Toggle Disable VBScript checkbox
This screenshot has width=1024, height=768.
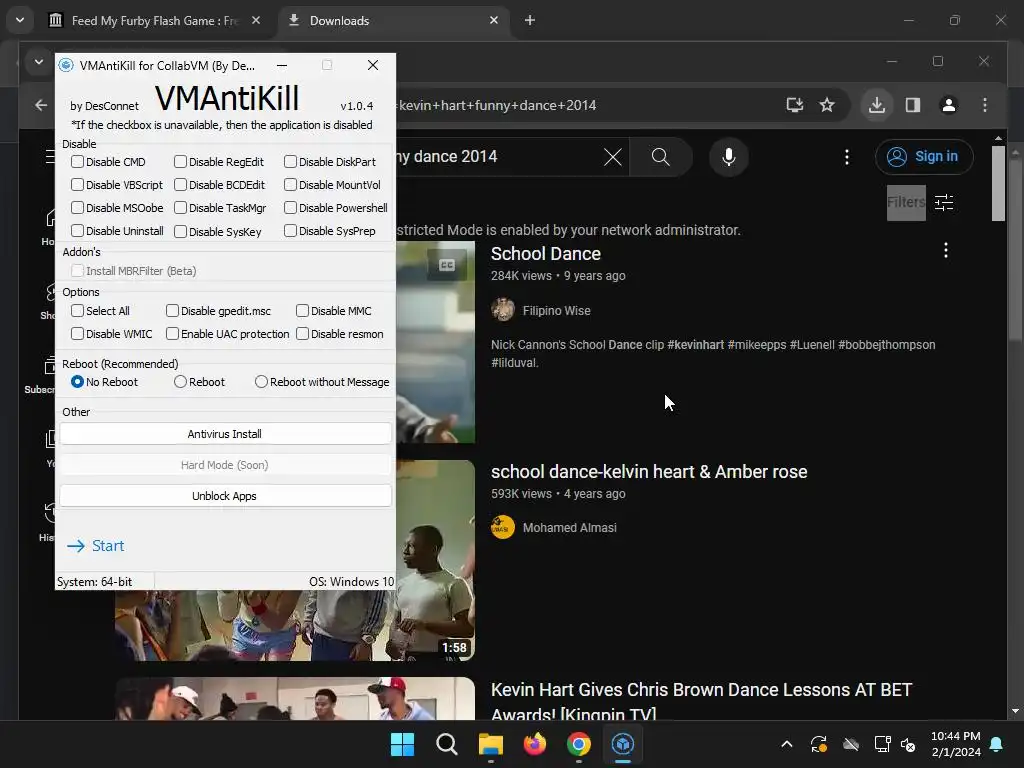click(77, 185)
